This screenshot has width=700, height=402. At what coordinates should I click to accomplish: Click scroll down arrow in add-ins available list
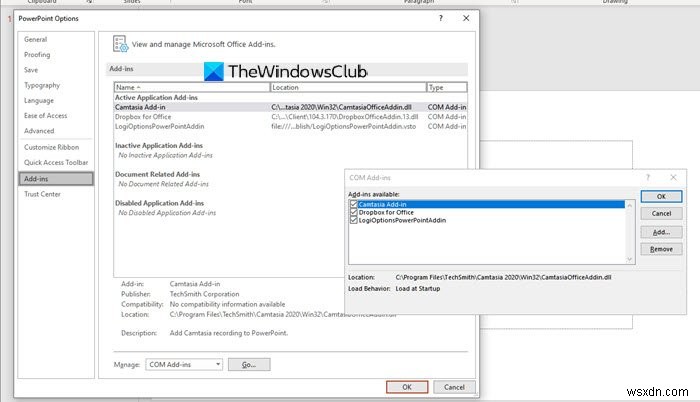pos(629,260)
